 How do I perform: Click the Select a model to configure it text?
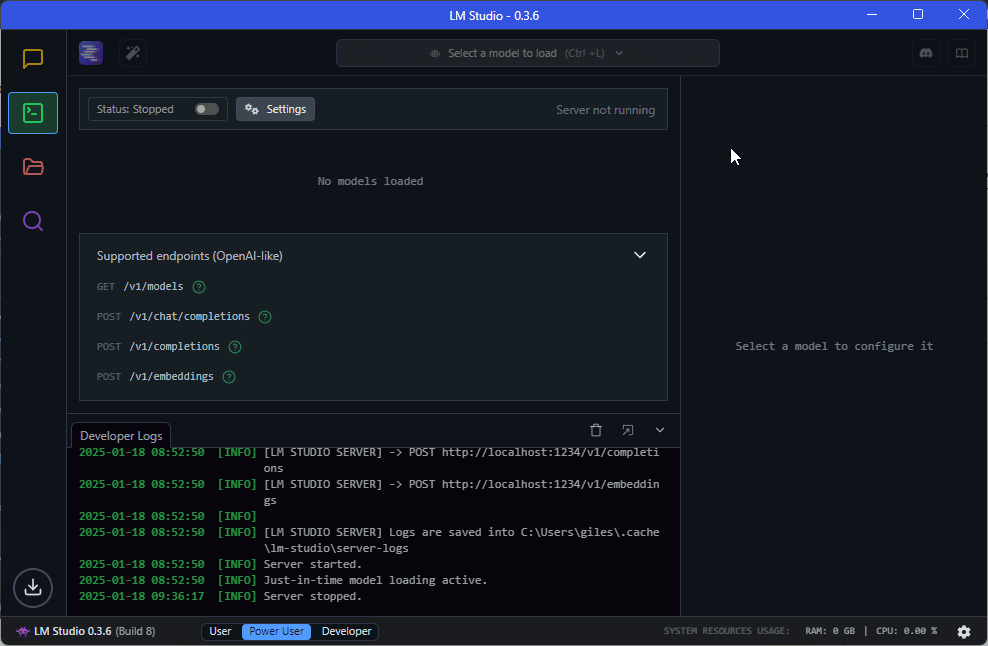834,346
